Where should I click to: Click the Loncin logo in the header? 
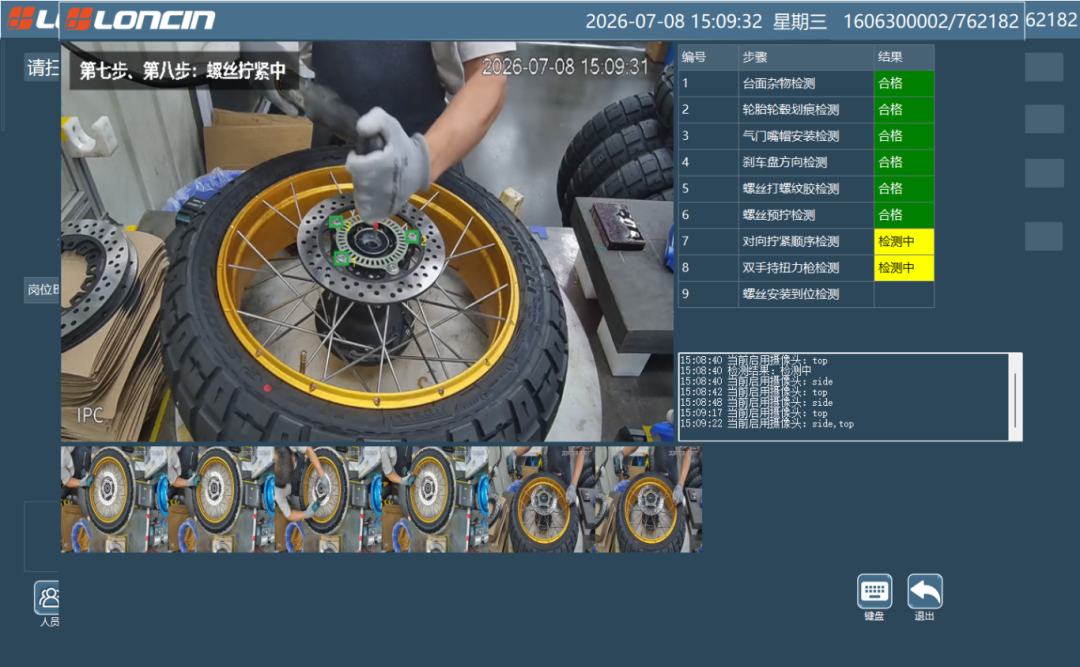tap(141, 19)
